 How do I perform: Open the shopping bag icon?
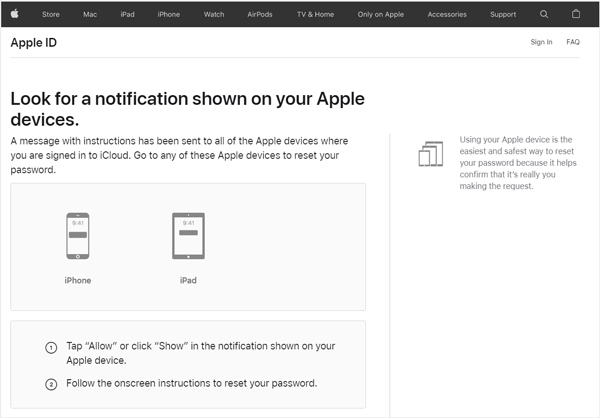tap(576, 14)
